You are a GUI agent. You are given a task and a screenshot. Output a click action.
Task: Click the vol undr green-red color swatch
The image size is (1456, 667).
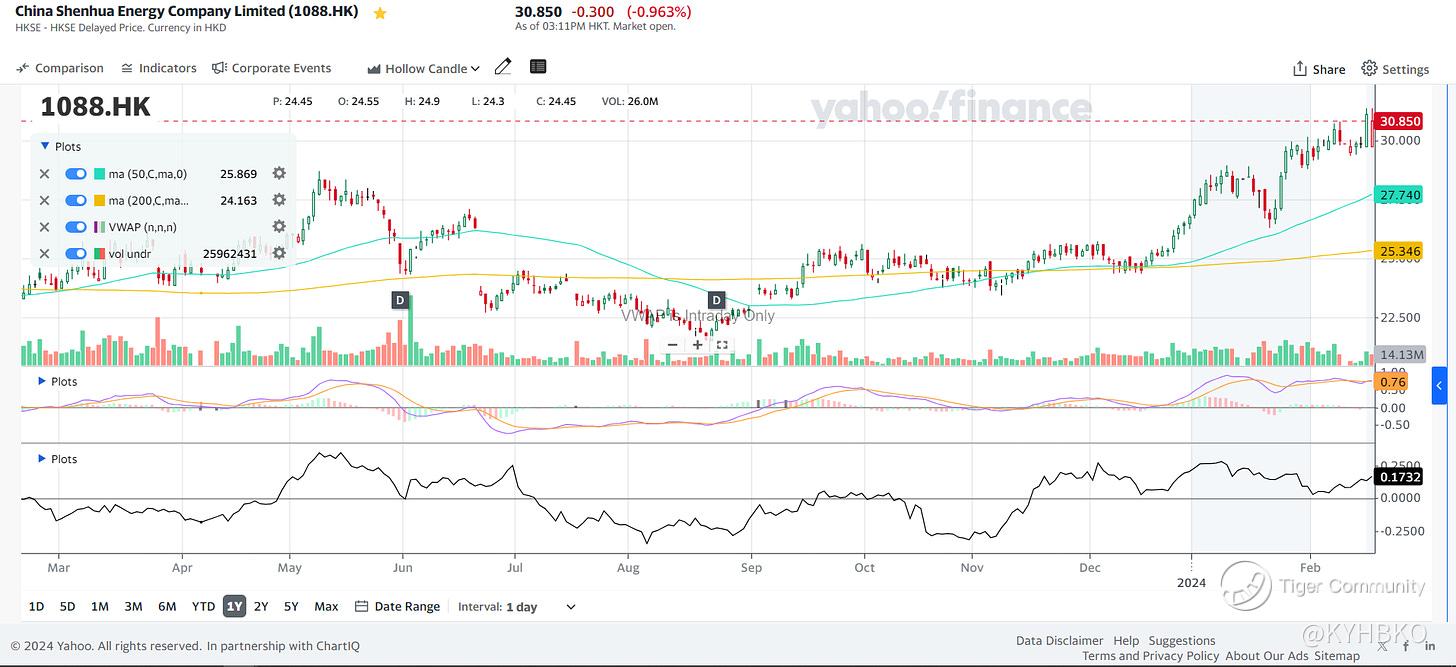point(99,254)
